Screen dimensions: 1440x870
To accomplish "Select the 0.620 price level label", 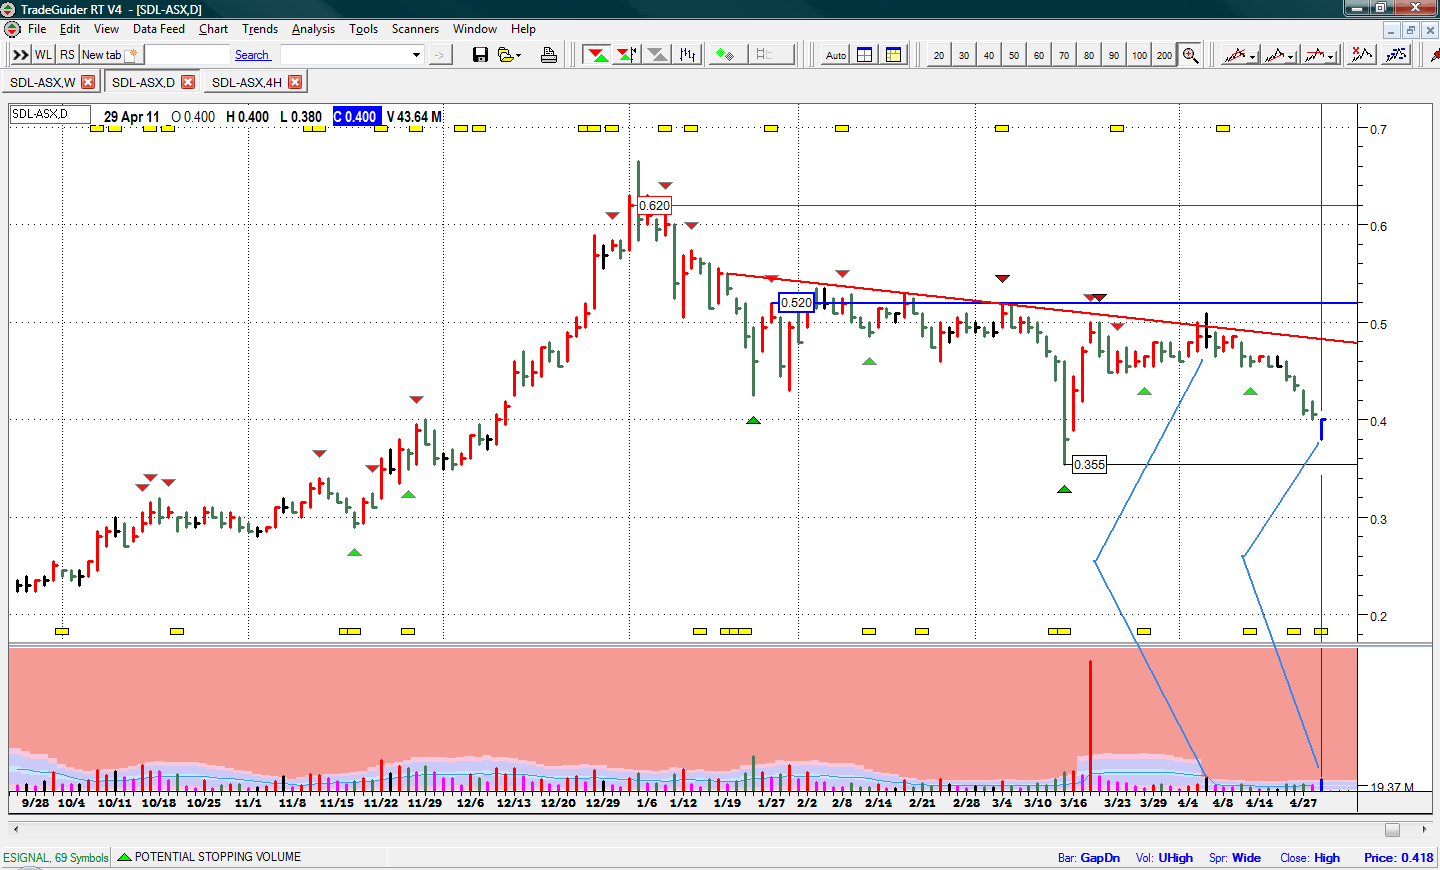I will coord(655,206).
